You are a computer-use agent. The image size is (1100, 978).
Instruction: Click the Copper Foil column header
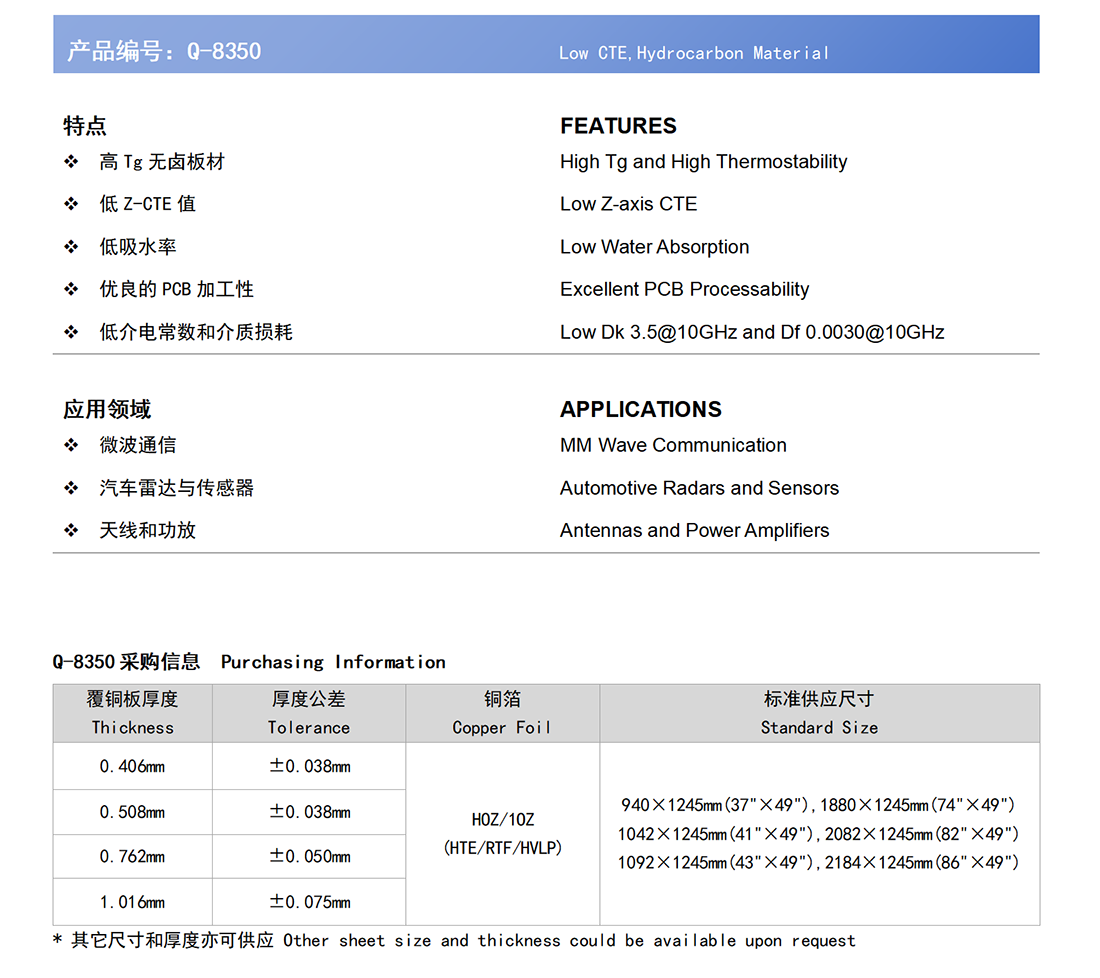[502, 714]
